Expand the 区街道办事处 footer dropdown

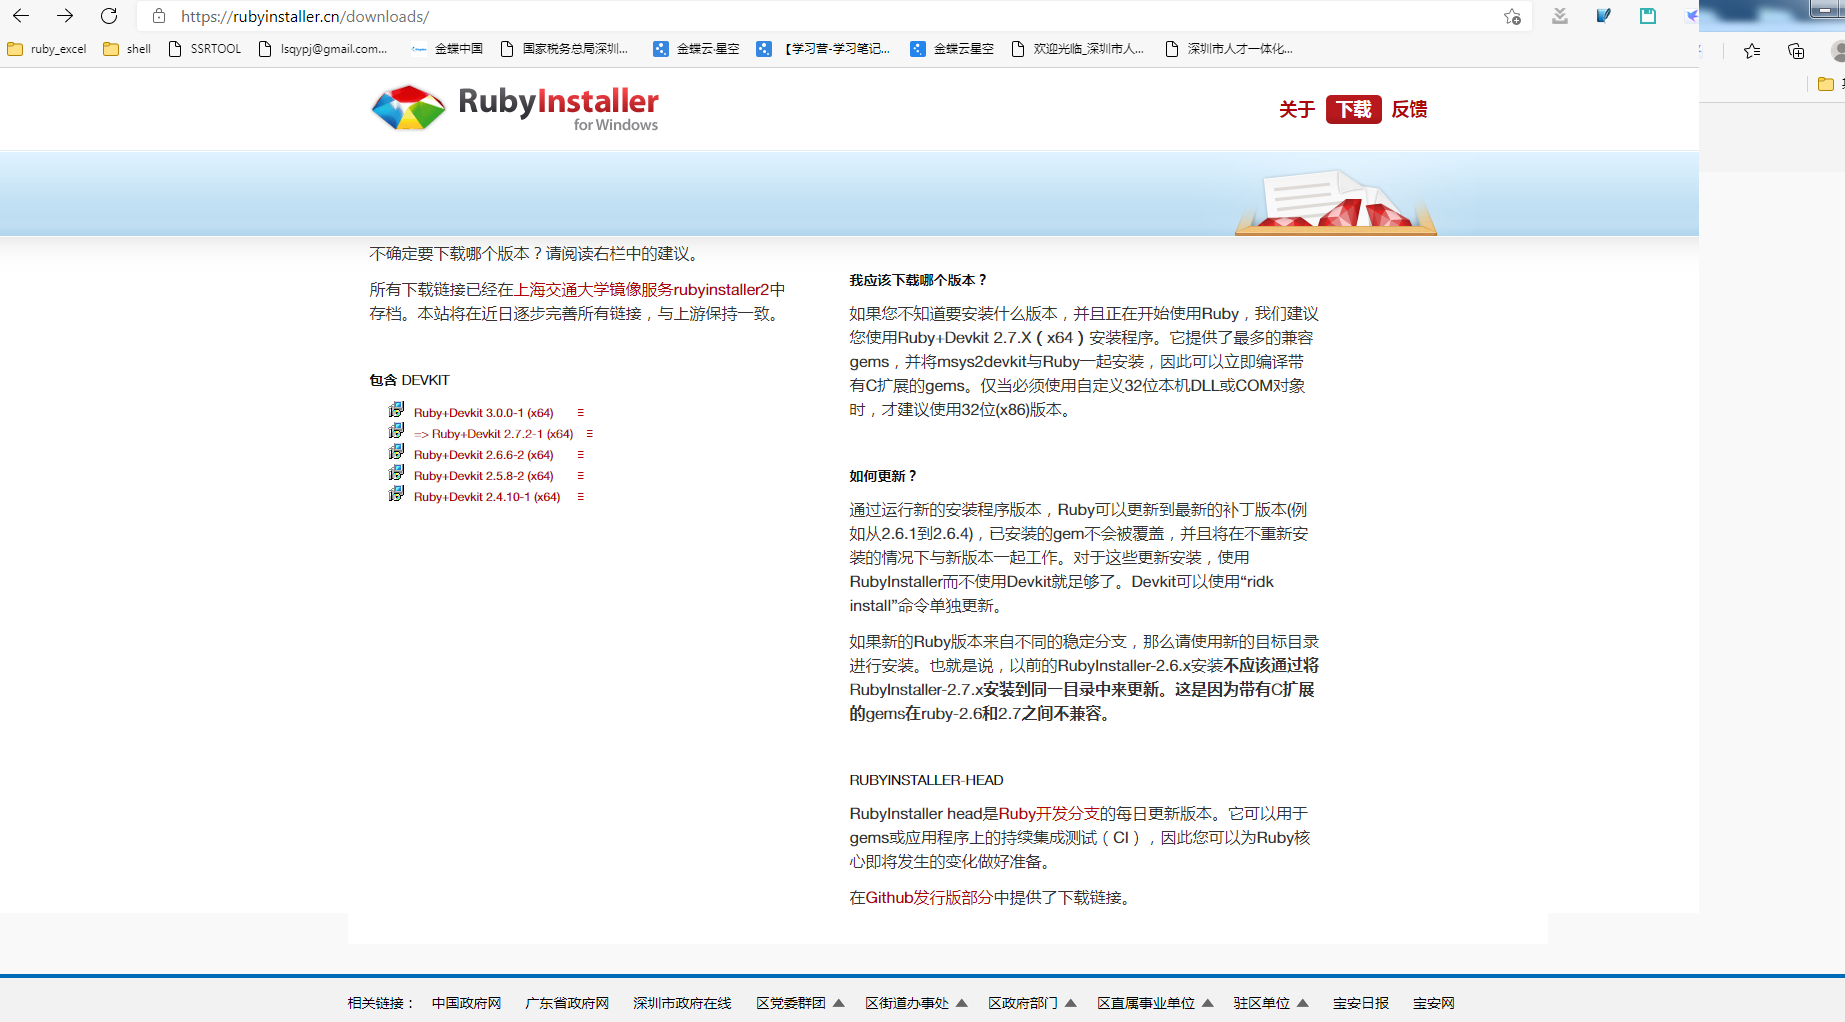916,1003
